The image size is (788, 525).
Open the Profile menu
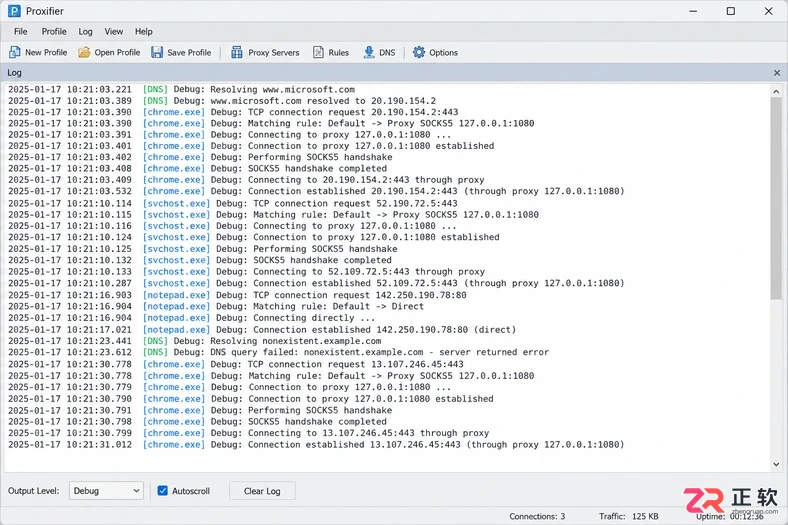coord(54,32)
